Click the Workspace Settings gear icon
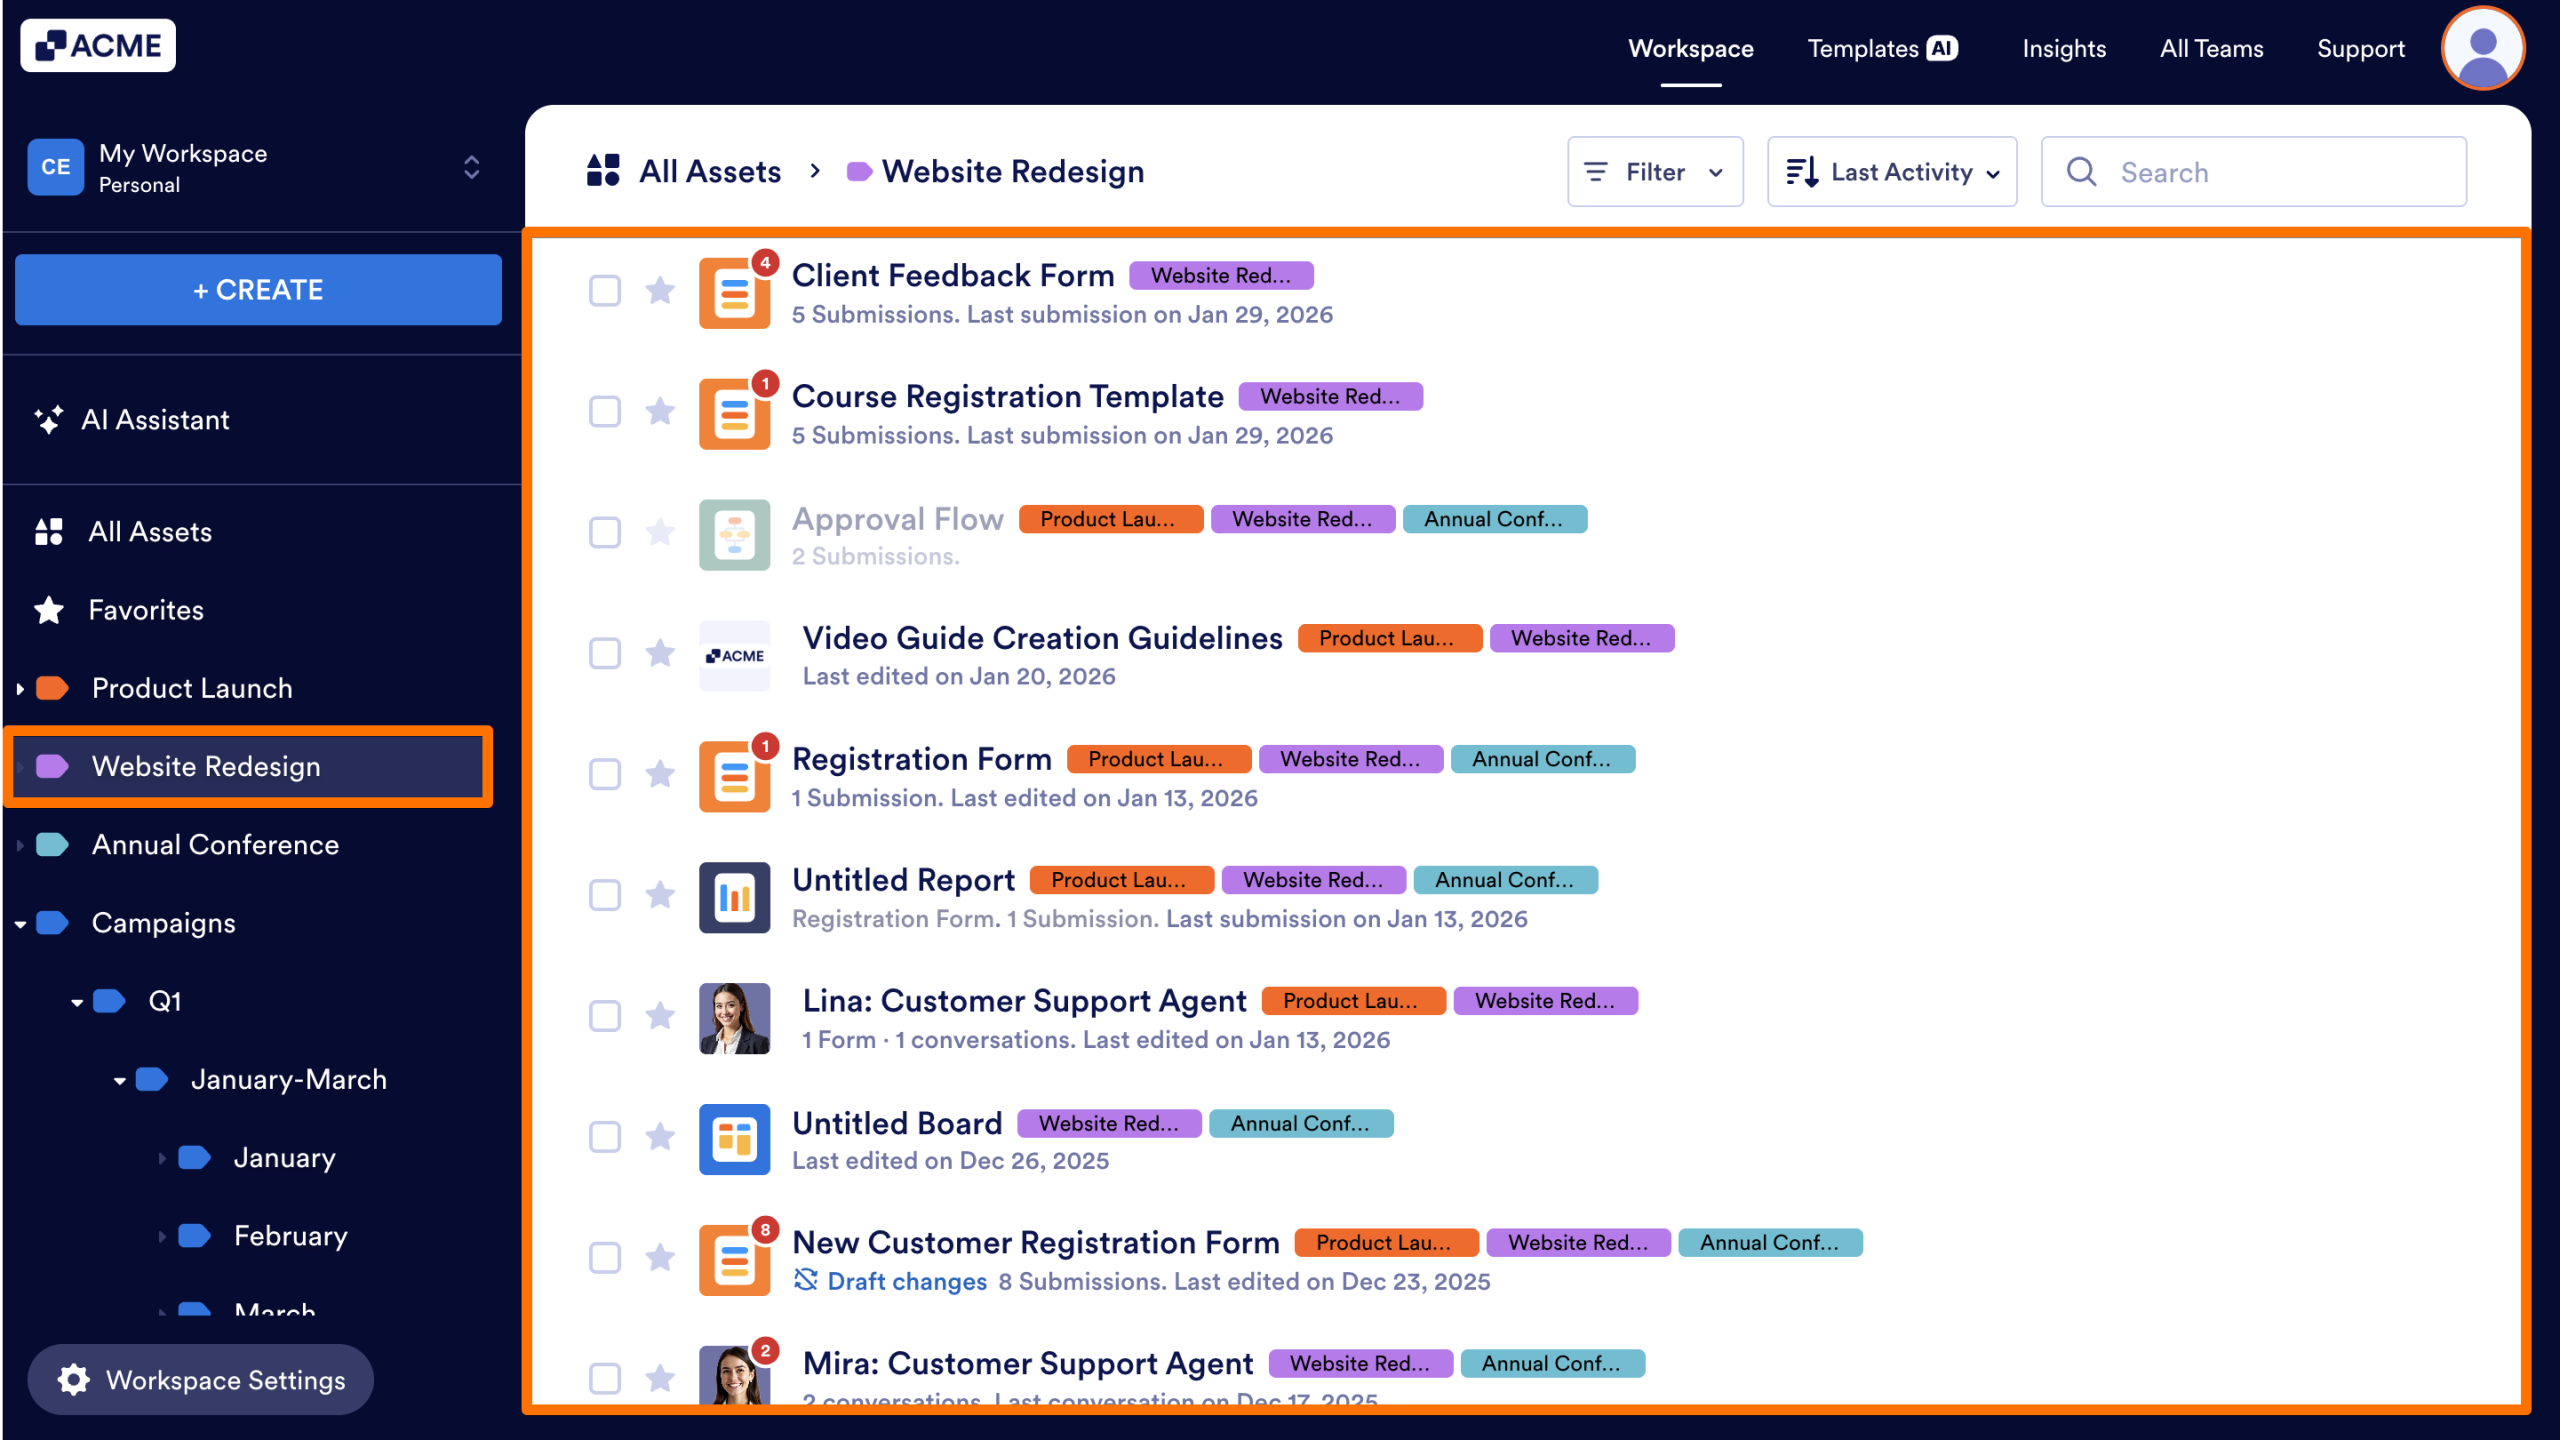This screenshot has width=2560, height=1440. click(73, 1380)
